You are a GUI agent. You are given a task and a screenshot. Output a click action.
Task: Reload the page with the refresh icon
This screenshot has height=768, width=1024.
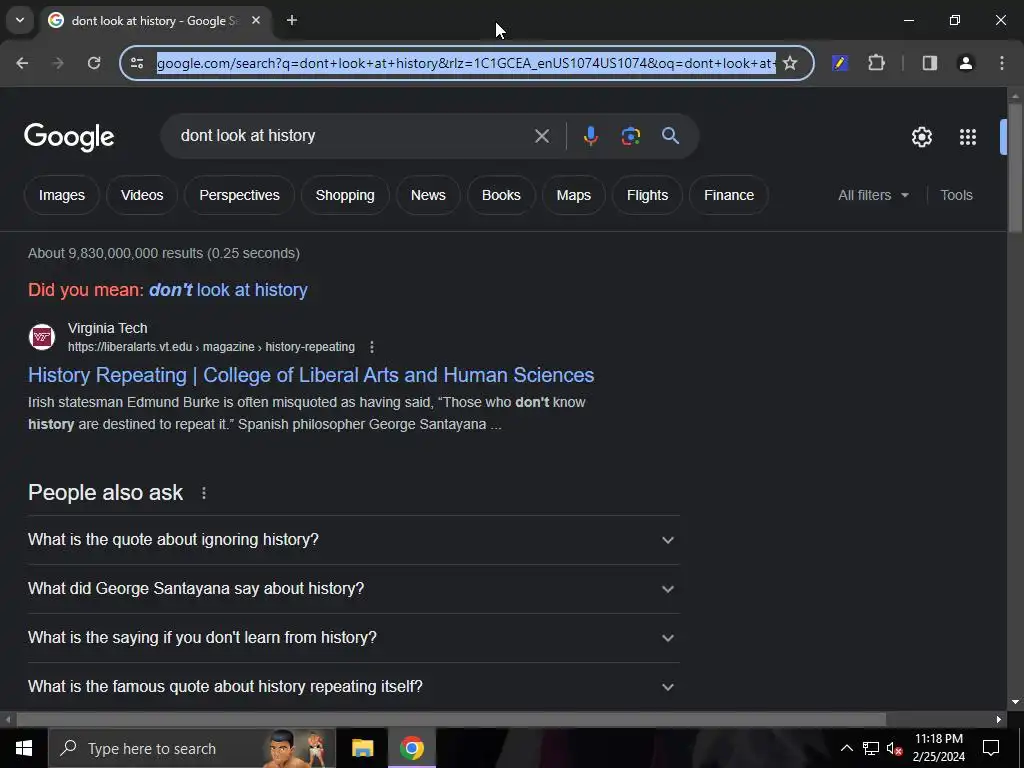tap(94, 63)
